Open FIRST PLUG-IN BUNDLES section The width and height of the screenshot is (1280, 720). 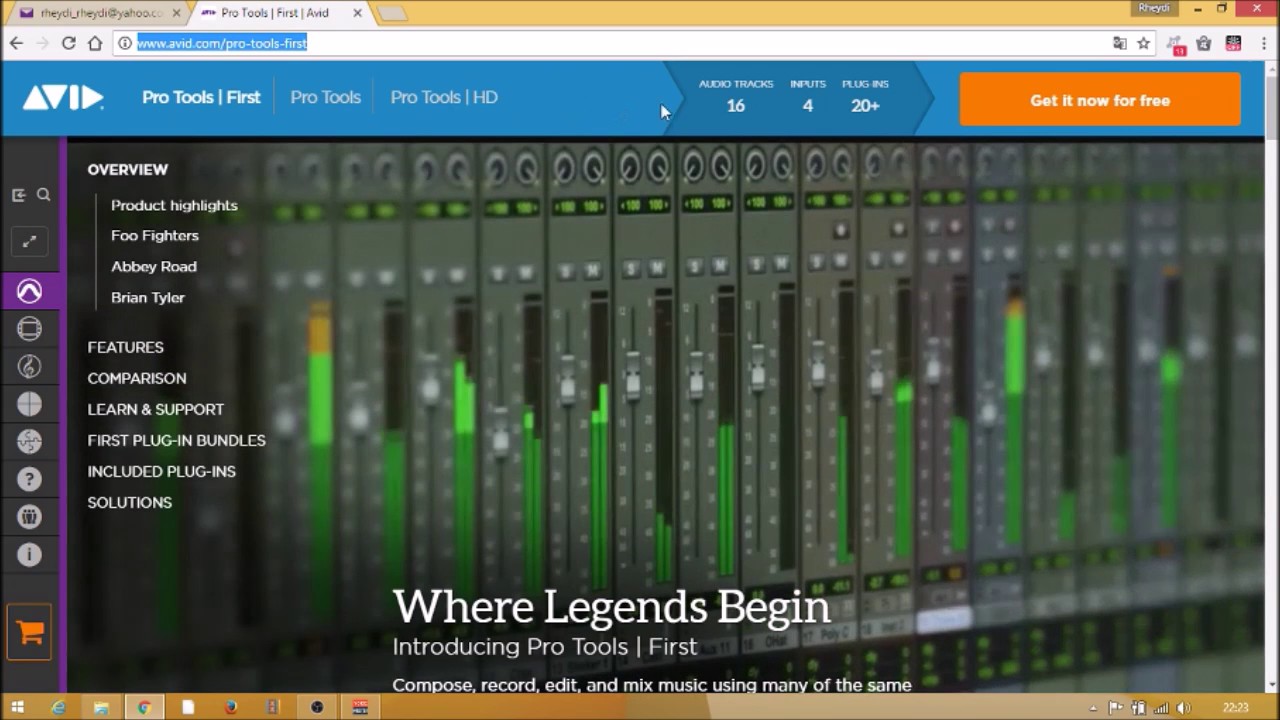click(176, 440)
